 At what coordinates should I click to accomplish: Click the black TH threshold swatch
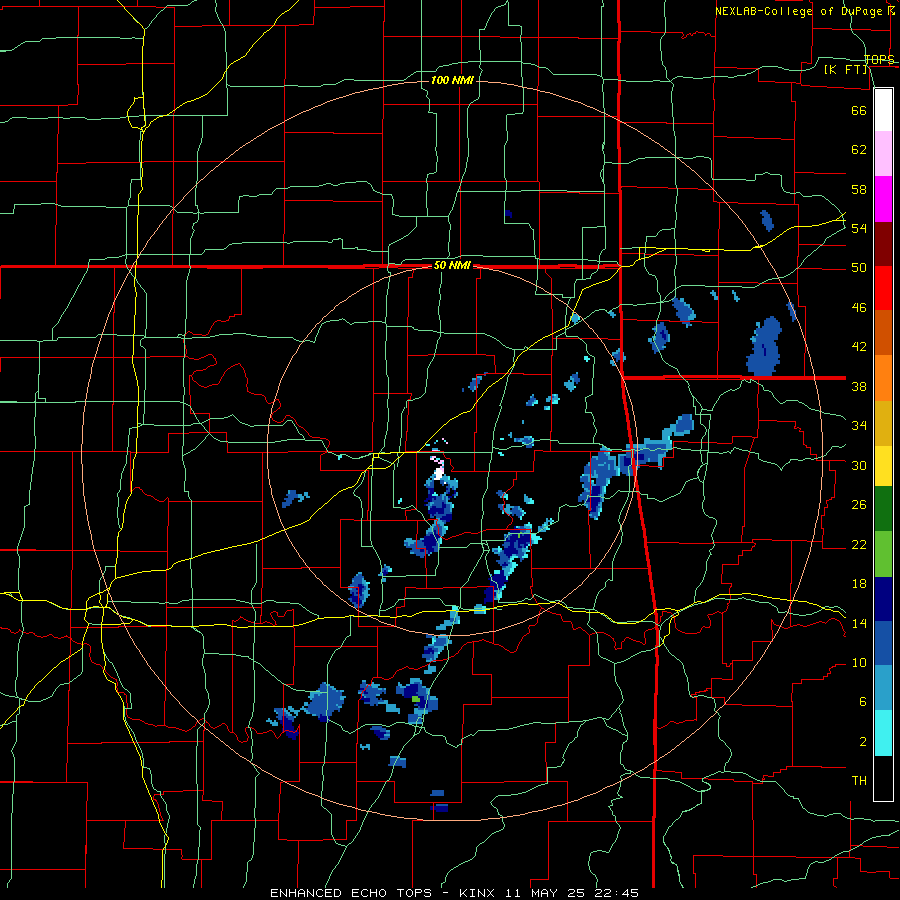tap(883, 778)
